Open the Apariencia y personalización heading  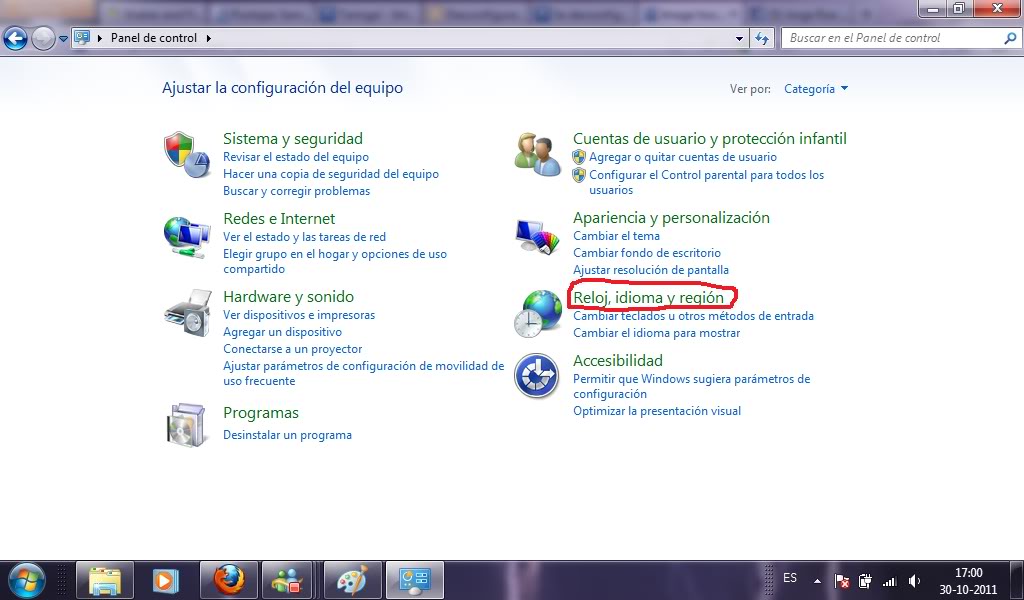click(x=671, y=217)
